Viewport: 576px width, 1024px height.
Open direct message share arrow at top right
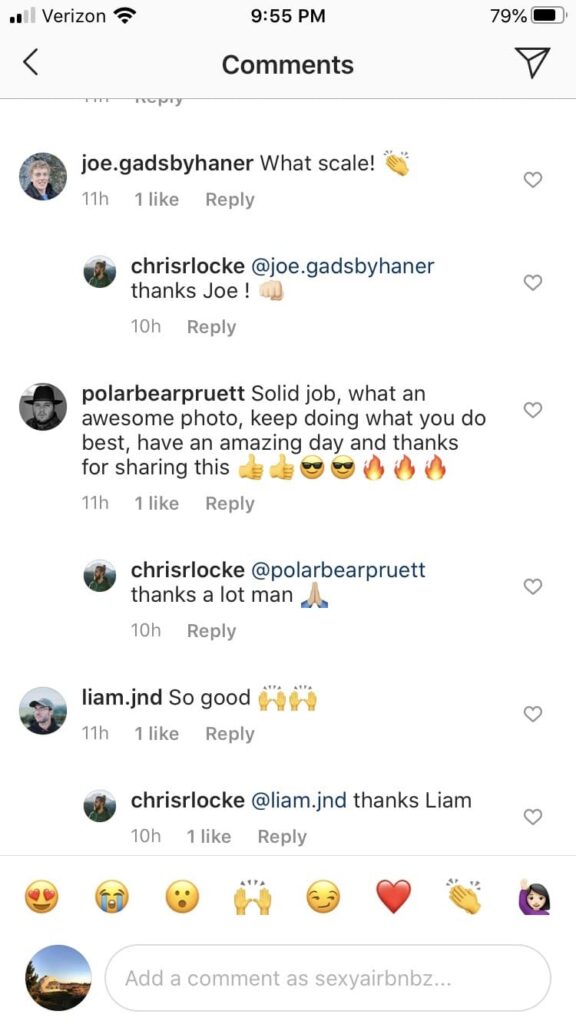(x=533, y=62)
